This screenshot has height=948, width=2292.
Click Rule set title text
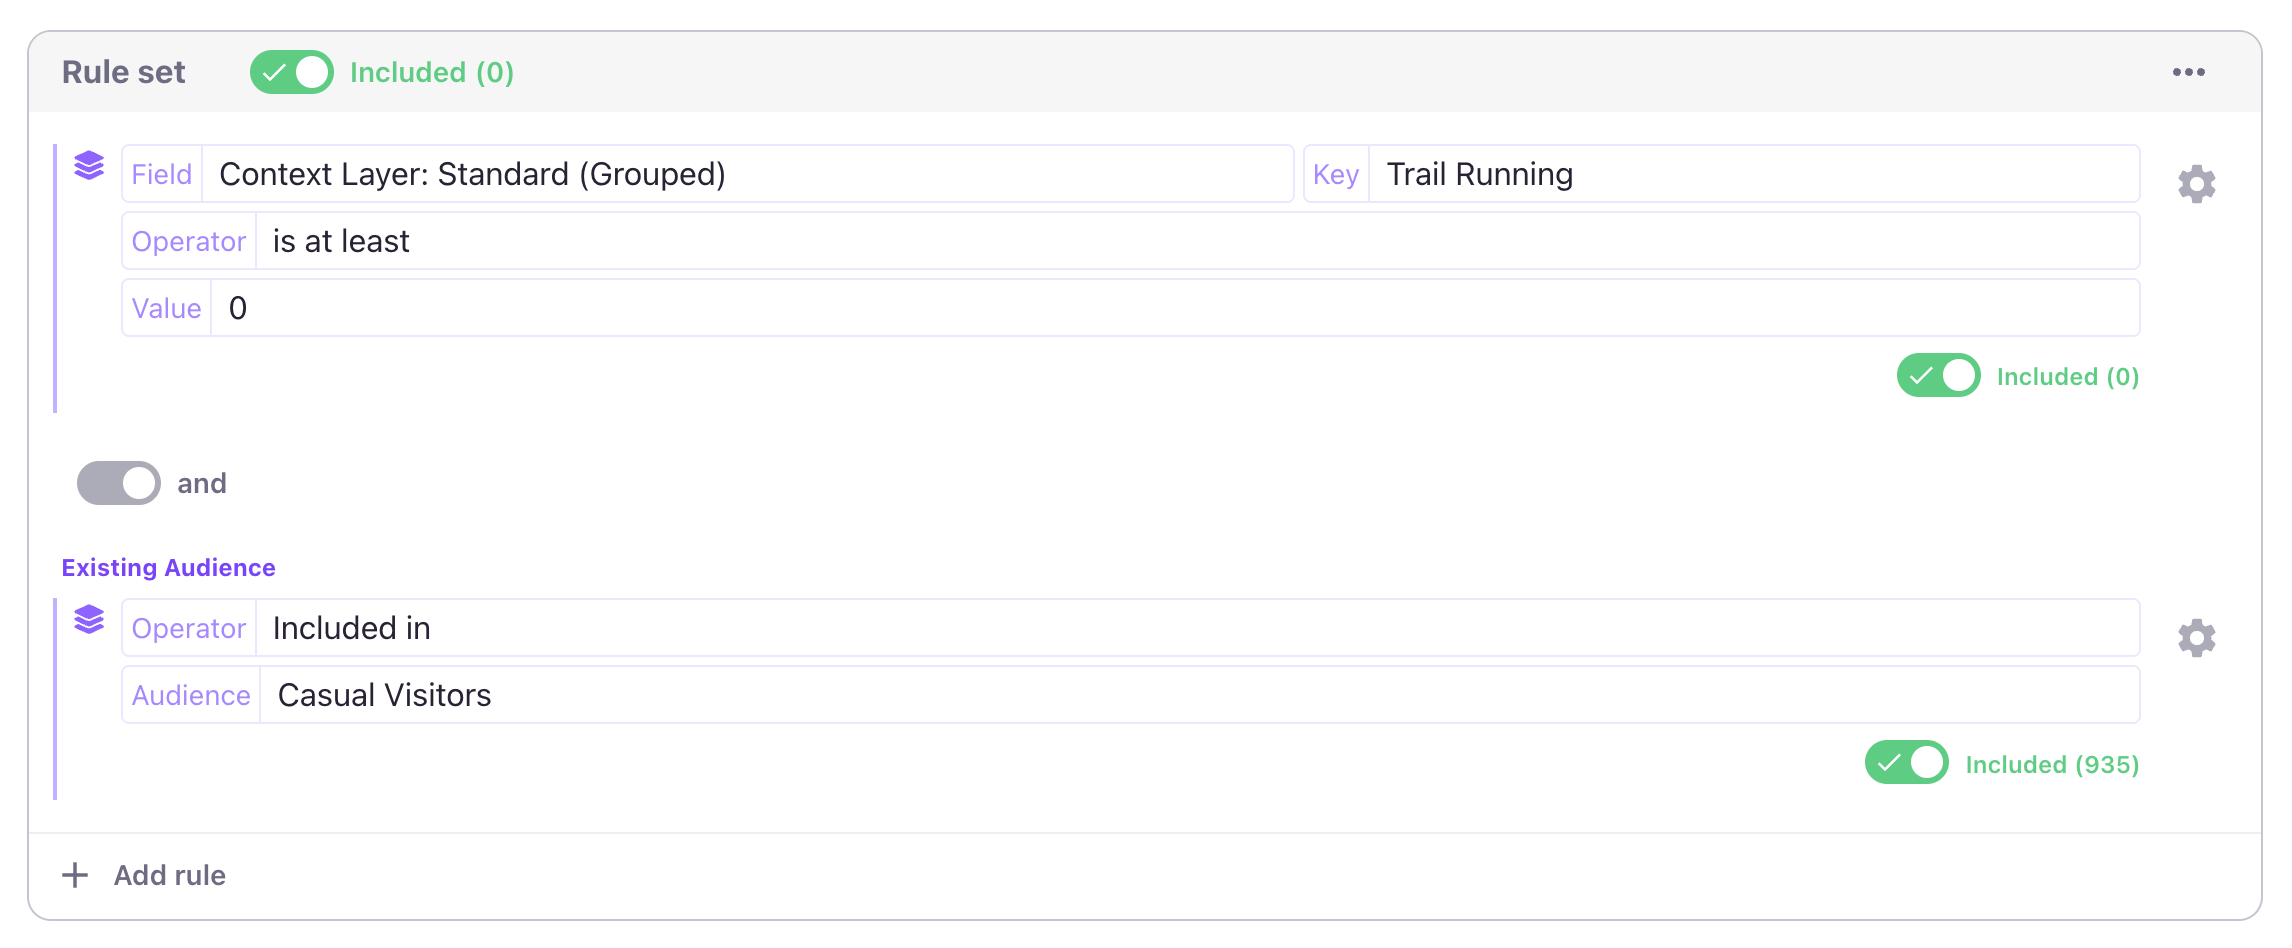coord(123,72)
